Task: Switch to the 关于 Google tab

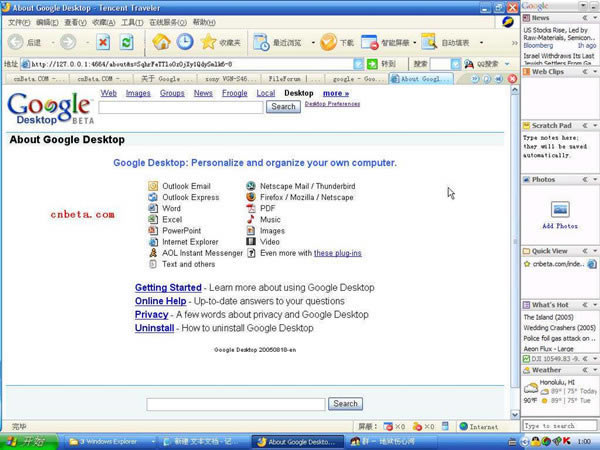Action: (x=165, y=79)
